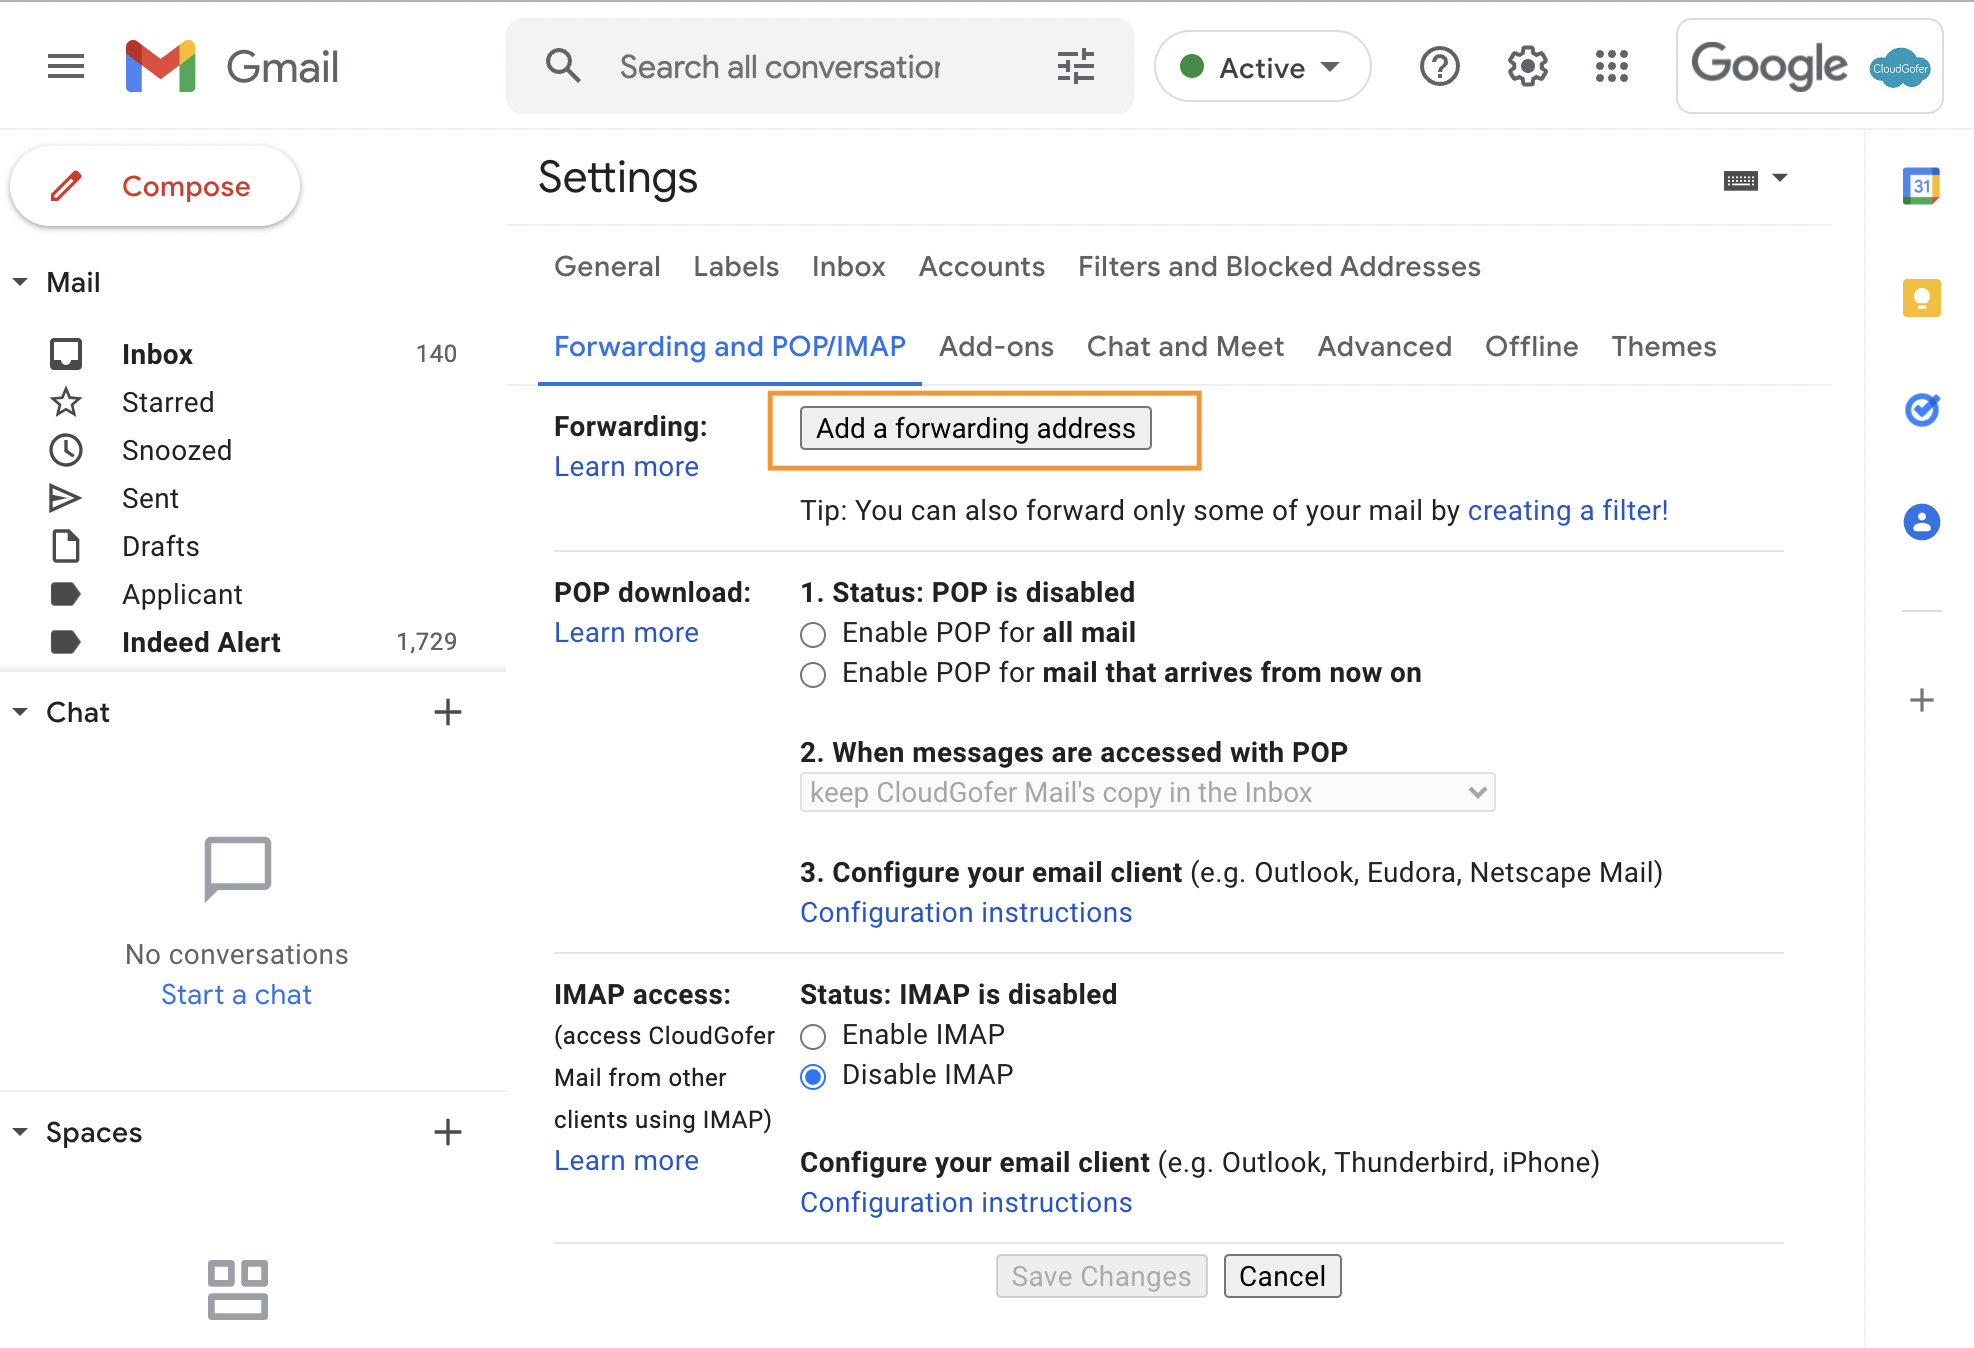The height and width of the screenshot is (1348, 1974).
Task: Collapse the Mail section
Action: [20, 282]
